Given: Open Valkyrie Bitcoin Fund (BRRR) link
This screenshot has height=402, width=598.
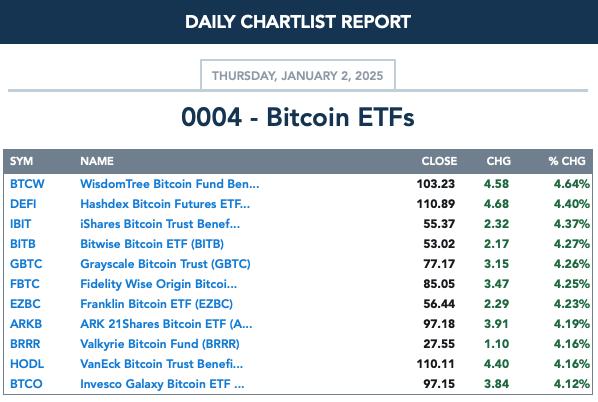Looking at the screenshot, I should (x=160, y=344).
